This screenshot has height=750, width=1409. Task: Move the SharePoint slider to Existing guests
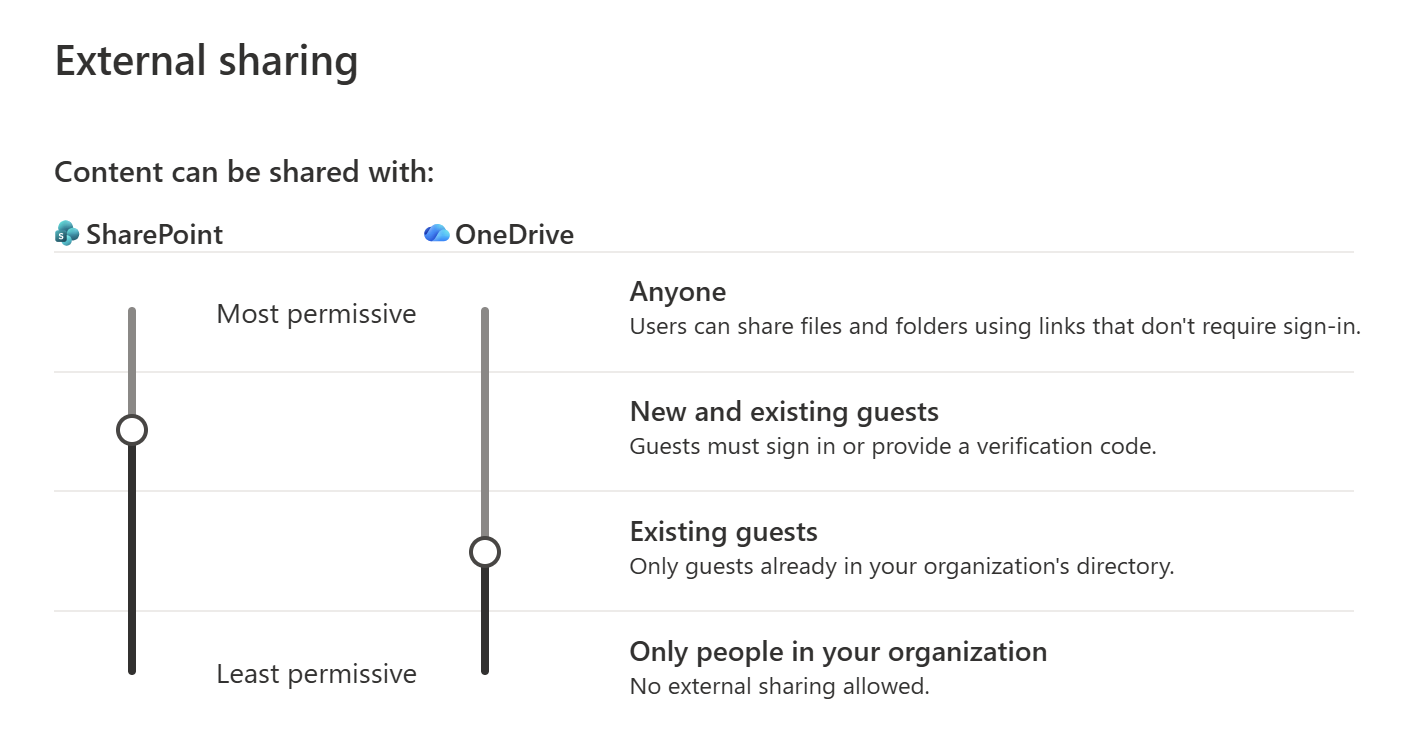(131, 551)
